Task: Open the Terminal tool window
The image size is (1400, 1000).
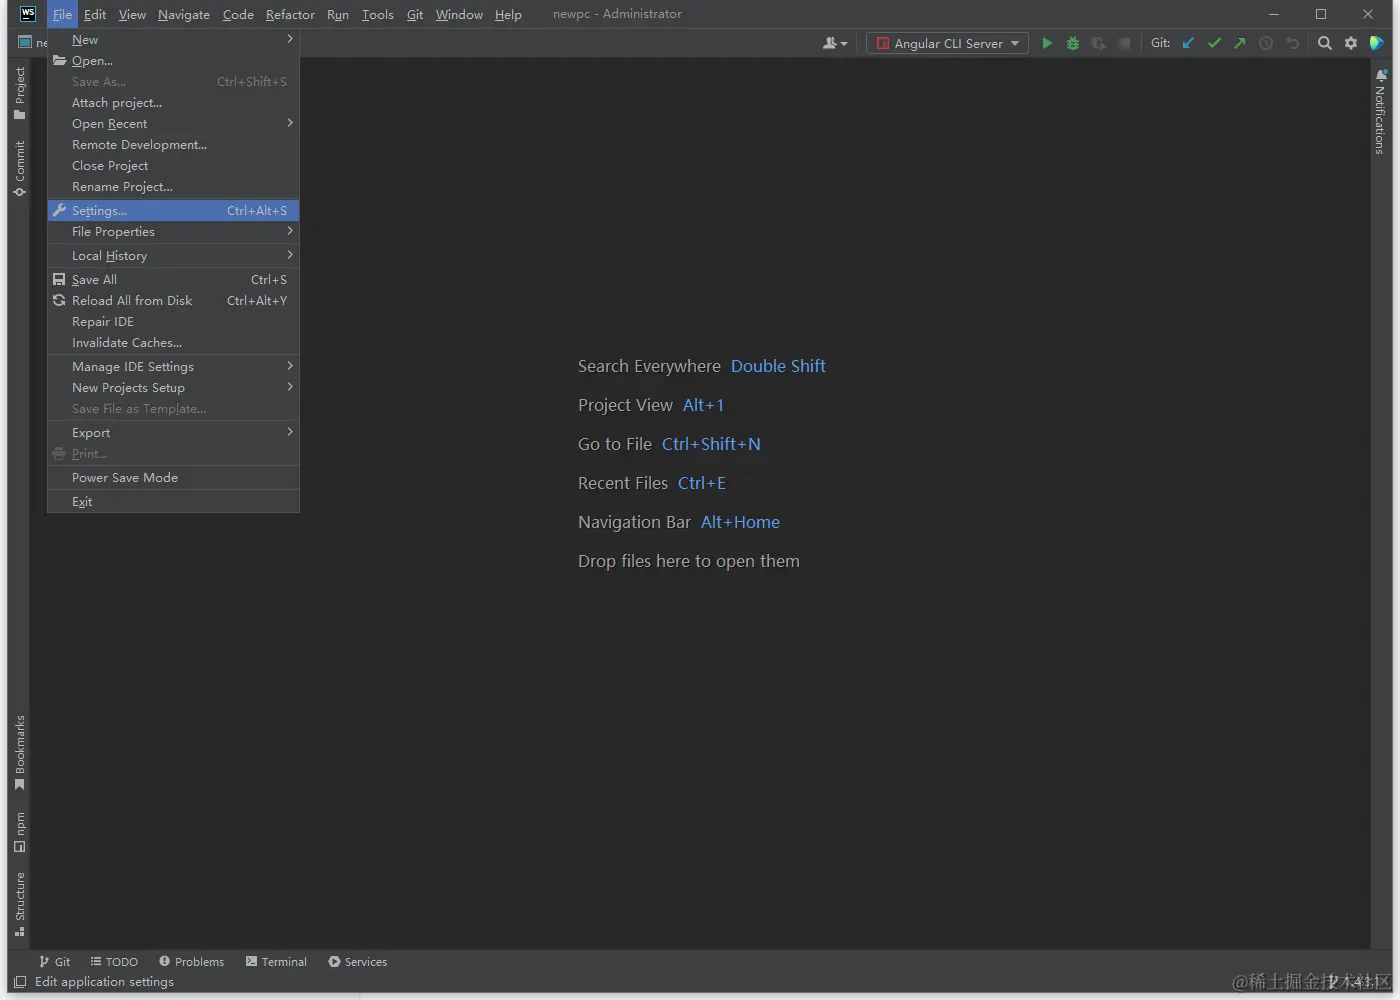Action: coord(276,962)
